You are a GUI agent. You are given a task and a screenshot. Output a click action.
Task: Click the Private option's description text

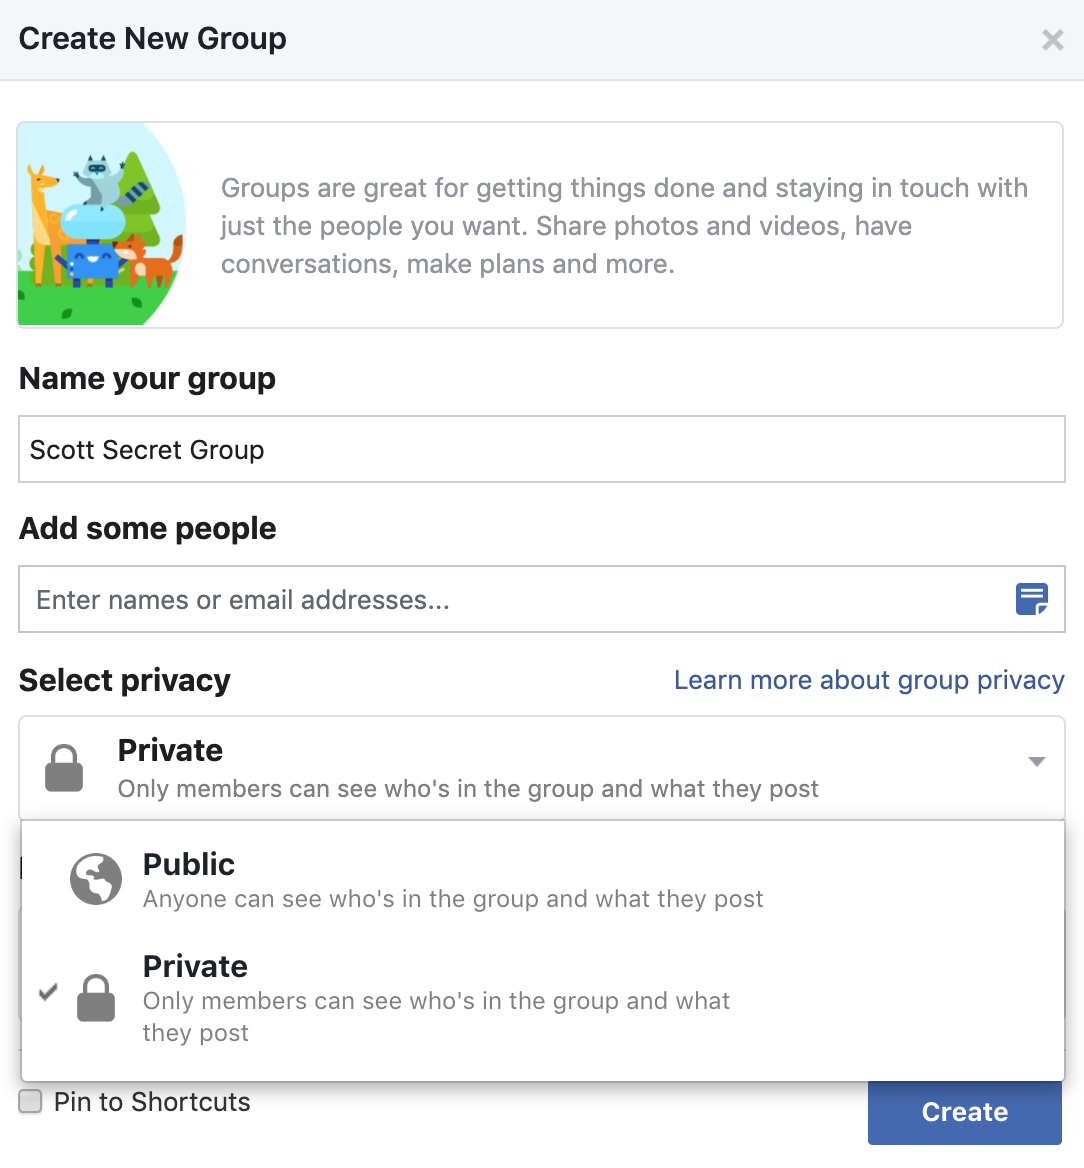(436, 1015)
